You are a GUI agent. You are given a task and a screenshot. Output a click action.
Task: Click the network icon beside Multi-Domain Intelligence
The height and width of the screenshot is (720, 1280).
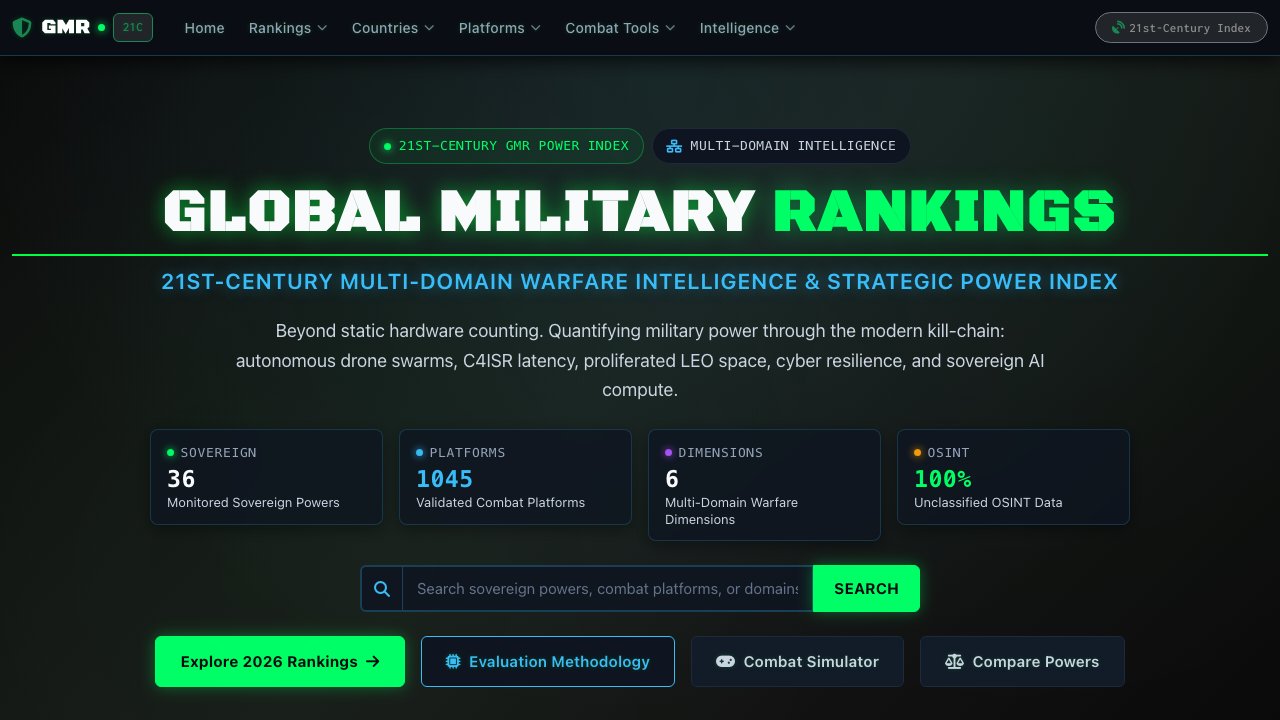pos(674,146)
